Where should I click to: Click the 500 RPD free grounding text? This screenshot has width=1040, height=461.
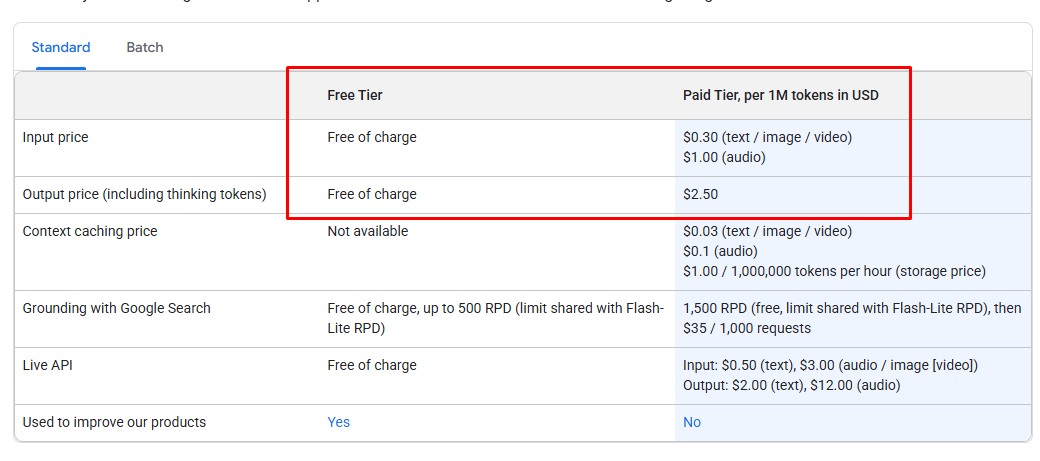[494, 308]
